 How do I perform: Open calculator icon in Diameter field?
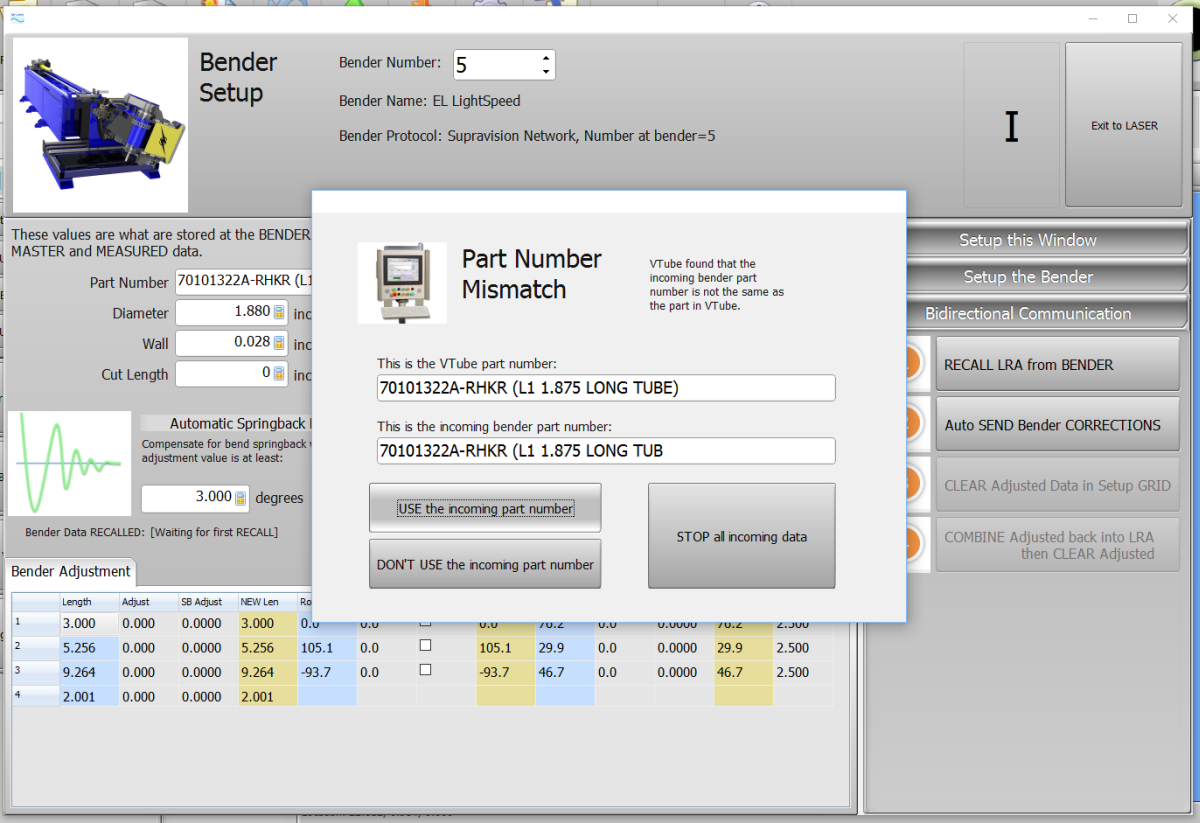pos(280,313)
